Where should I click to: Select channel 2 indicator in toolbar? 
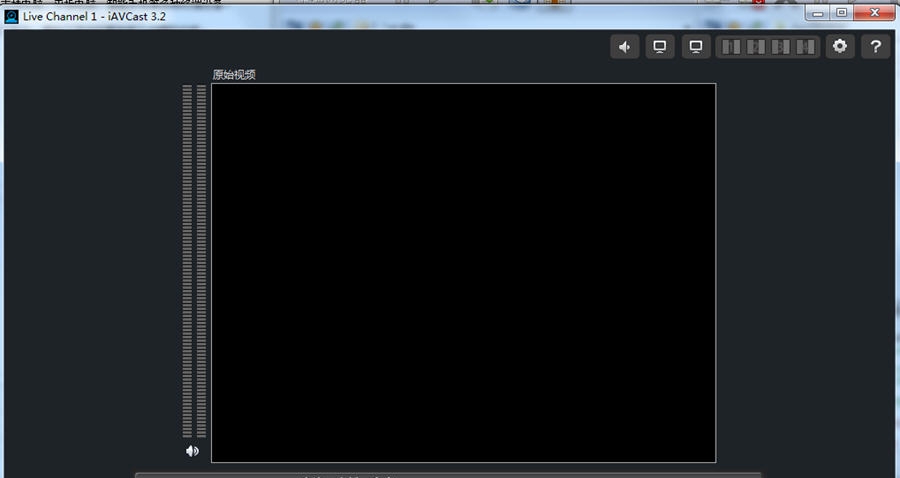pyautogui.click(x=755, y=46)
